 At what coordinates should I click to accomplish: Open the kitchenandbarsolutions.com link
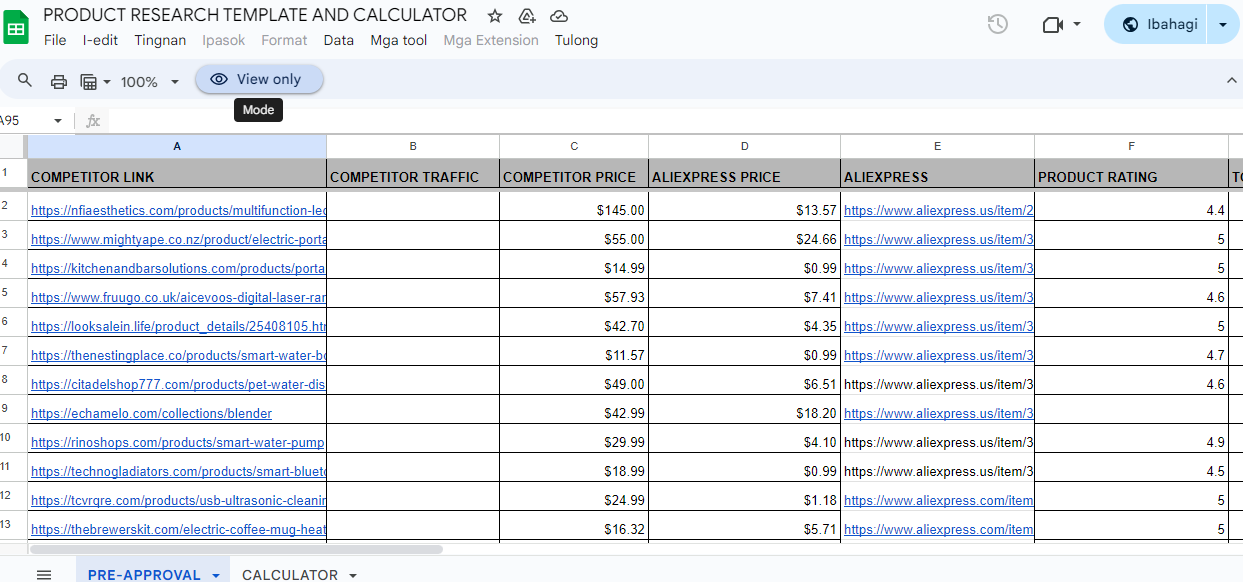[x=178, y=268]
